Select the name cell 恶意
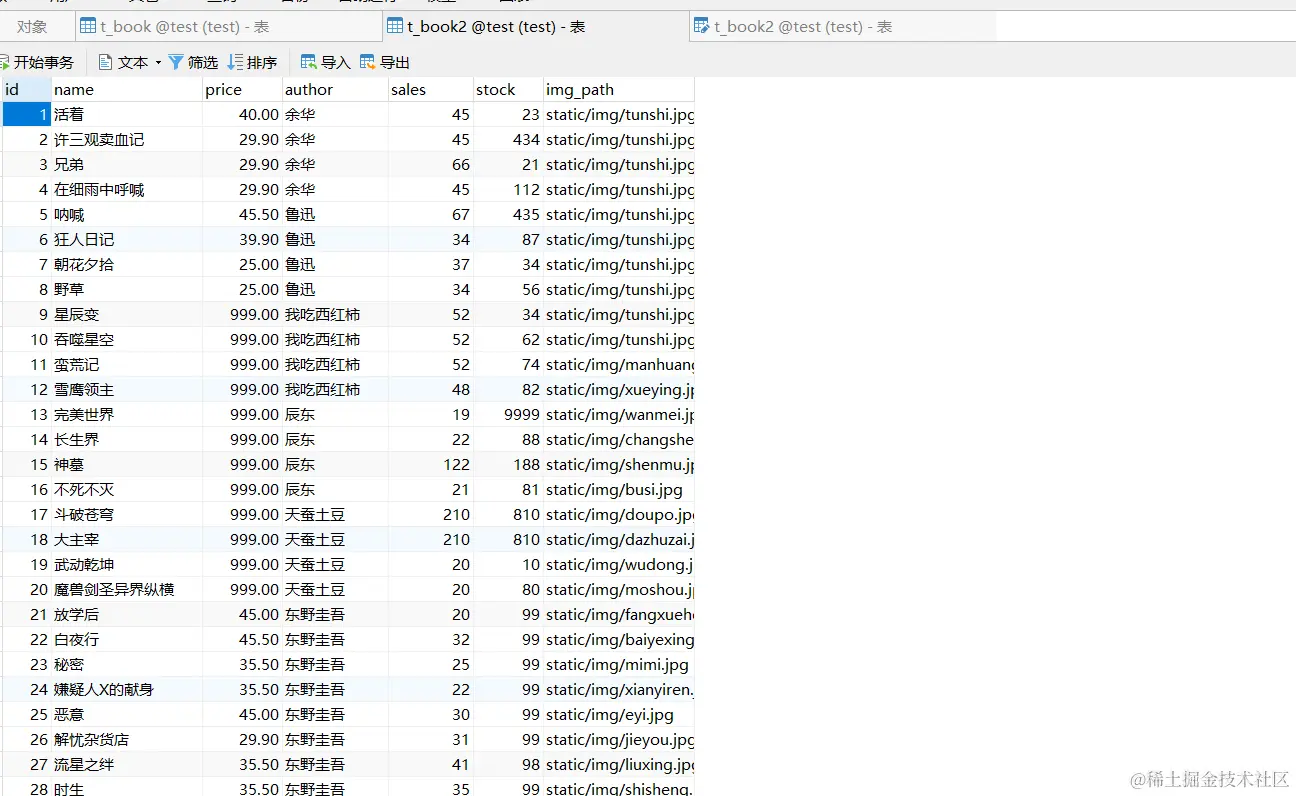 (x=126, y=714)
